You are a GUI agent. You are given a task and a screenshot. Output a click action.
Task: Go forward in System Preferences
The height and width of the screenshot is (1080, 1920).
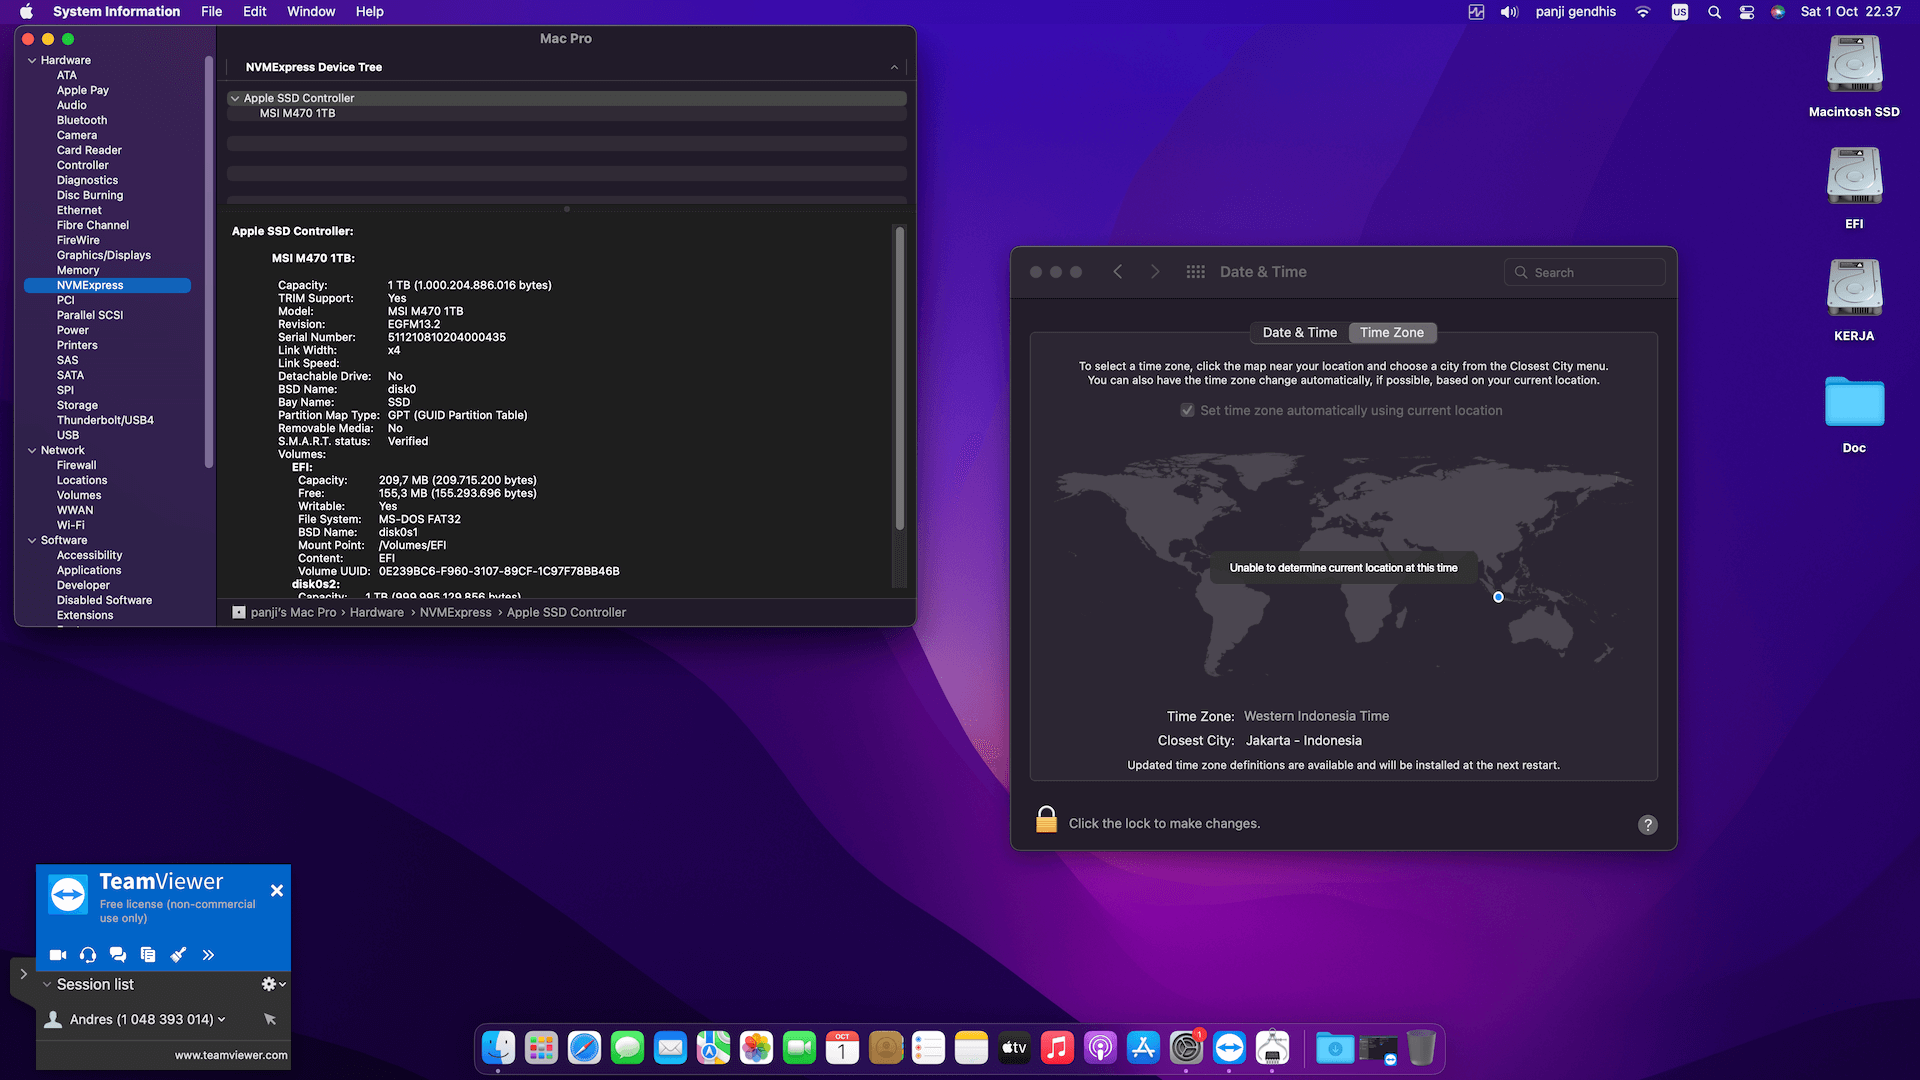click(1155, 272)
